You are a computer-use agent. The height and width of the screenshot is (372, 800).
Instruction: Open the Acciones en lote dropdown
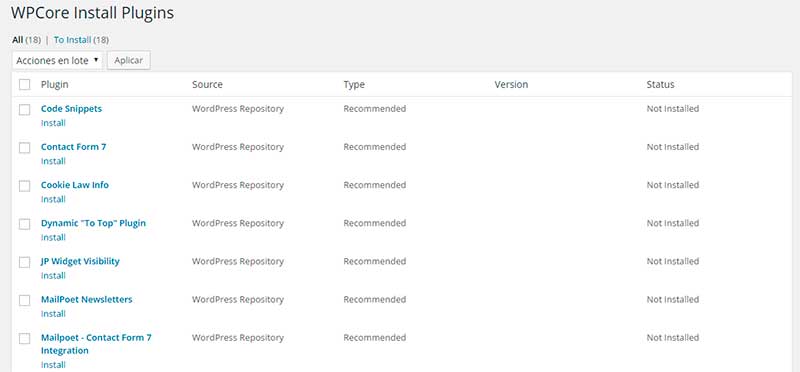57,60
